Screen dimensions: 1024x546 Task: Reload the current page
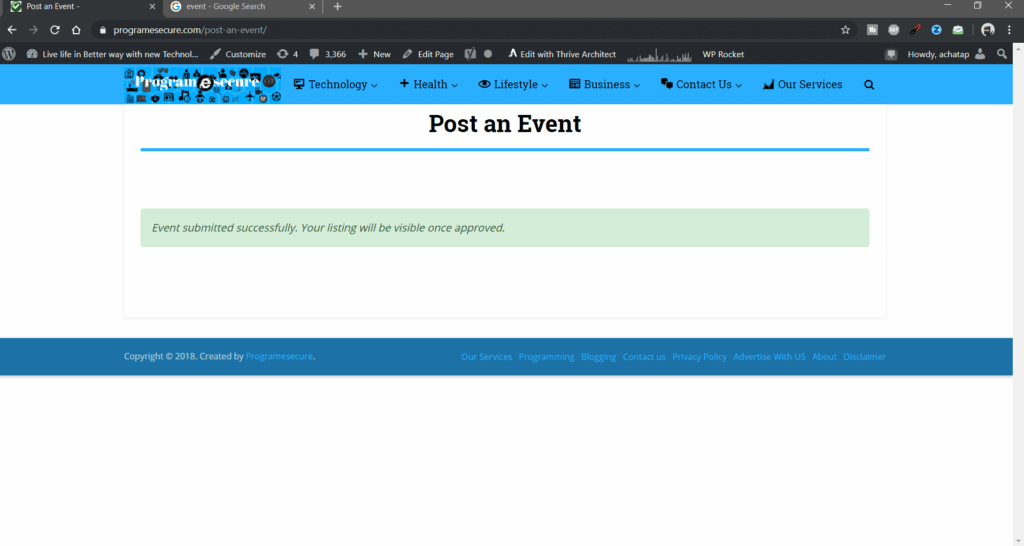tap(55, 30)
